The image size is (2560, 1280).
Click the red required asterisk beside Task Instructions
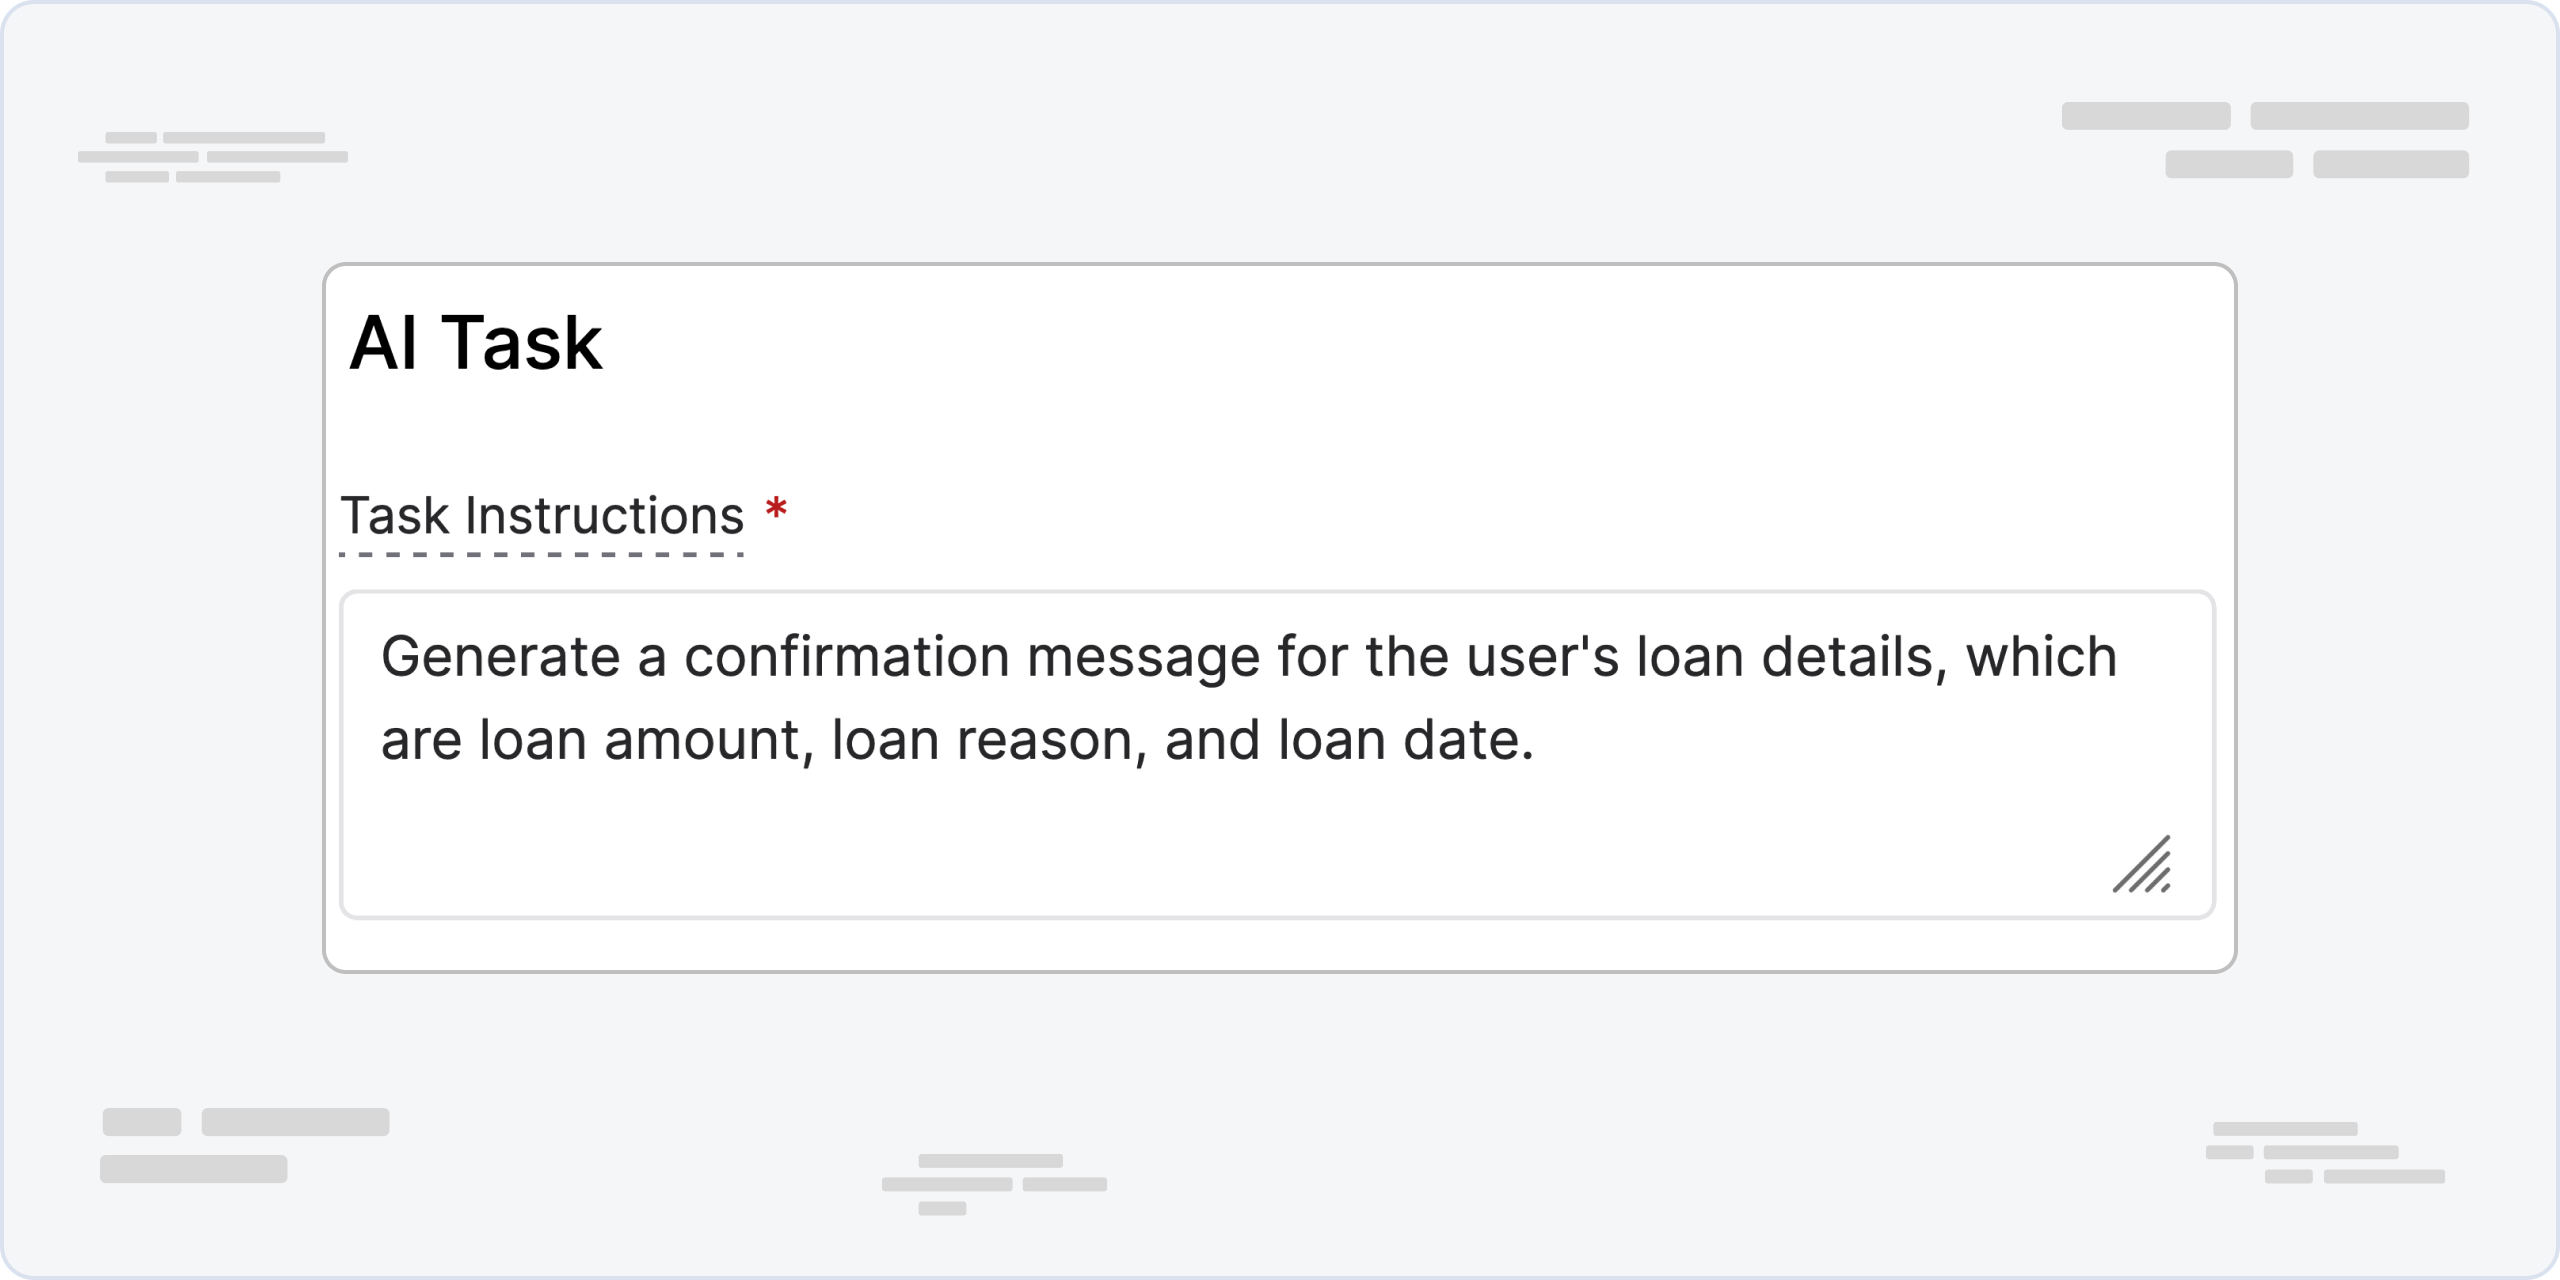point(776,511)
